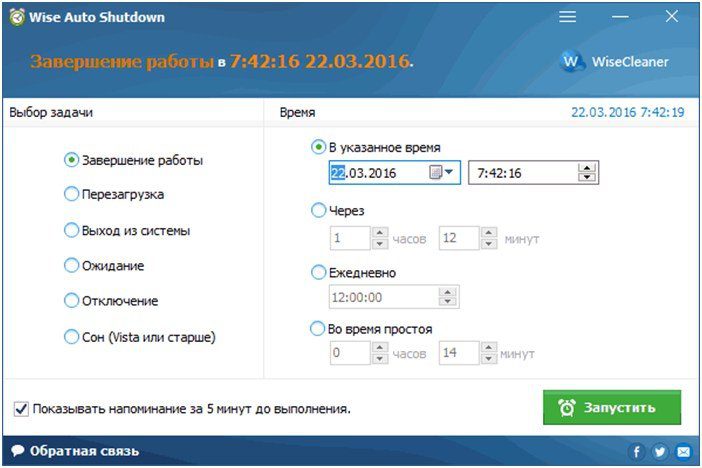Open the Facebook page icon
The height and width of the screenshot is (468, 702).
[x=636, y=451]
